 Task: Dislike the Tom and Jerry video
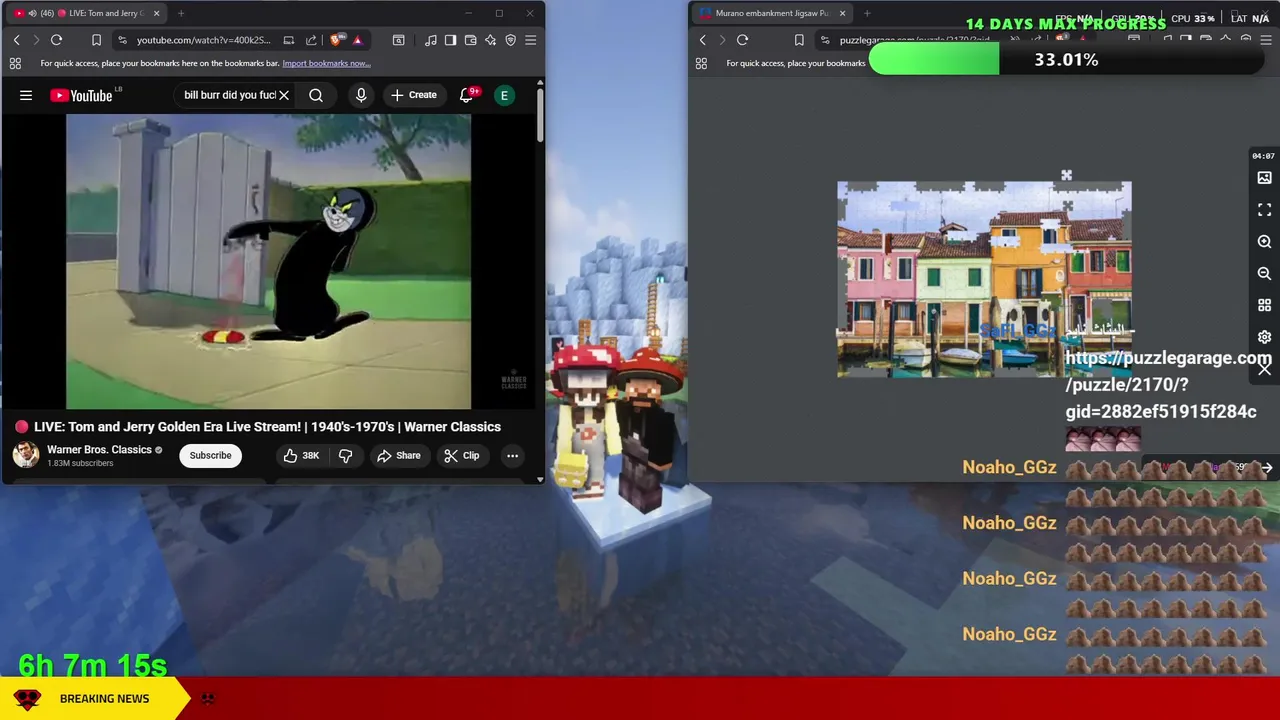coord(345,455)
